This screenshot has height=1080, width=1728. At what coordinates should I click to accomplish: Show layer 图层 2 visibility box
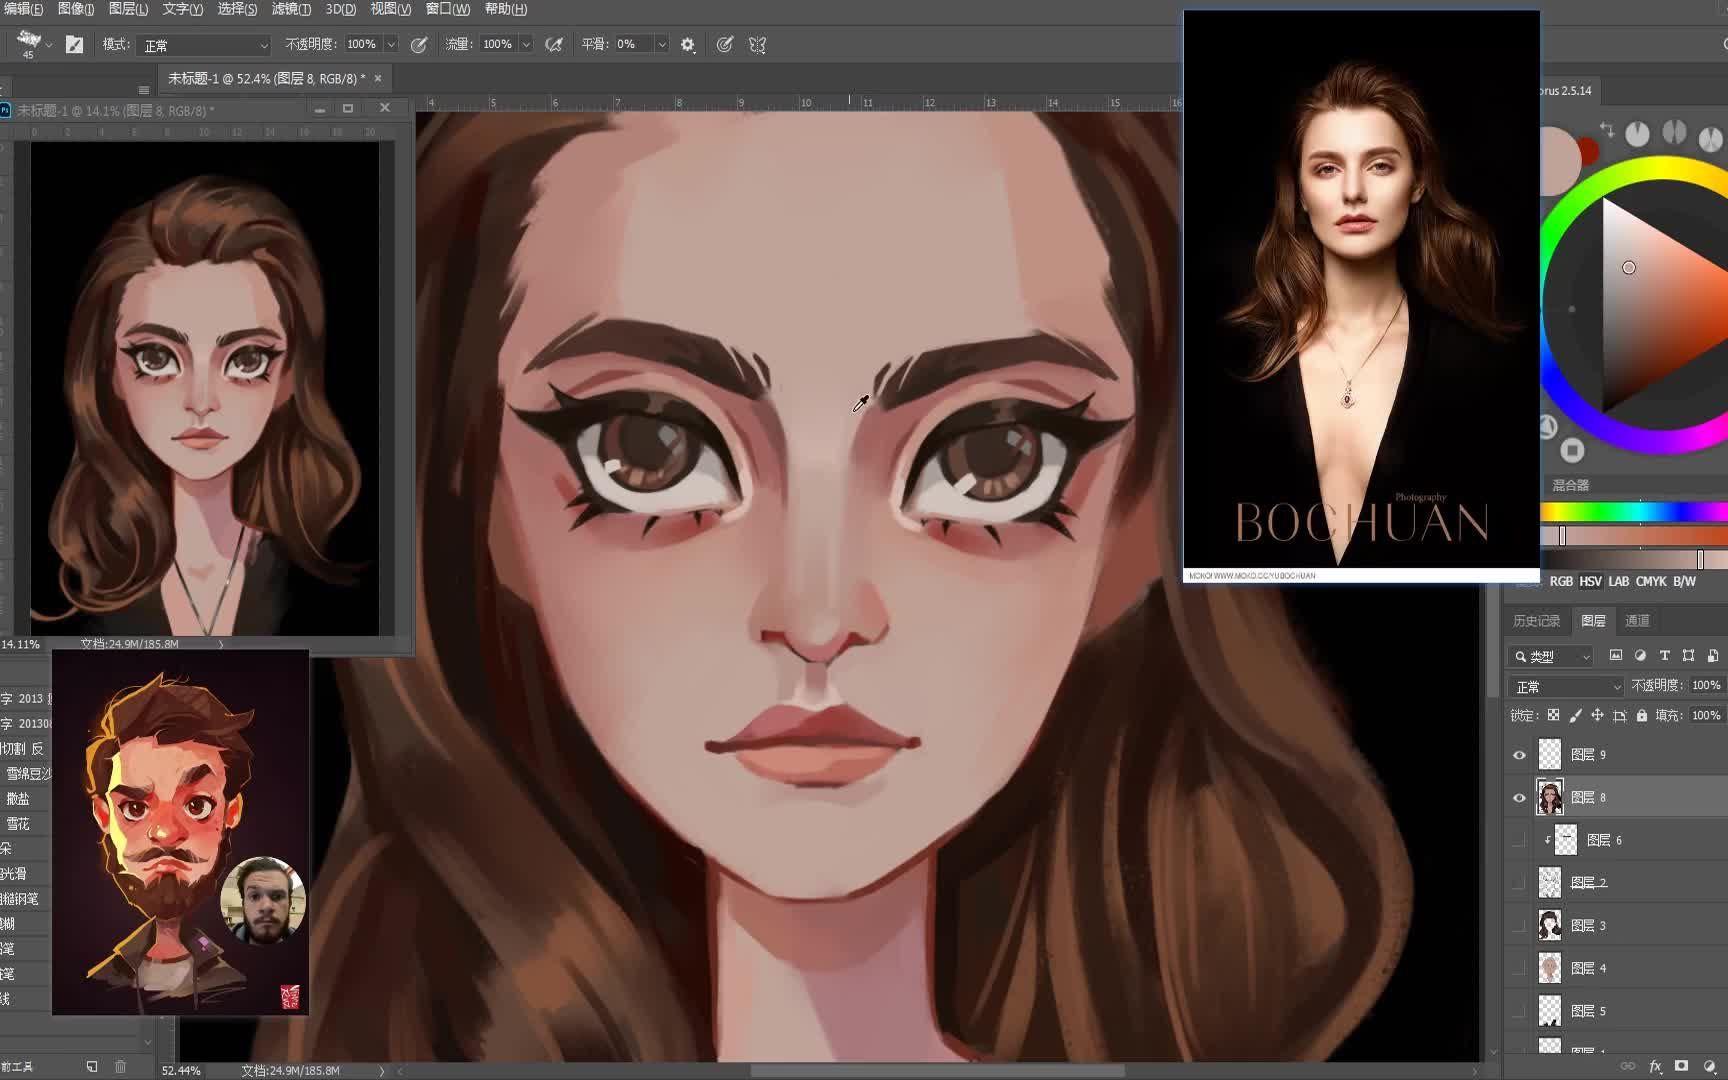coord(1519,883)
